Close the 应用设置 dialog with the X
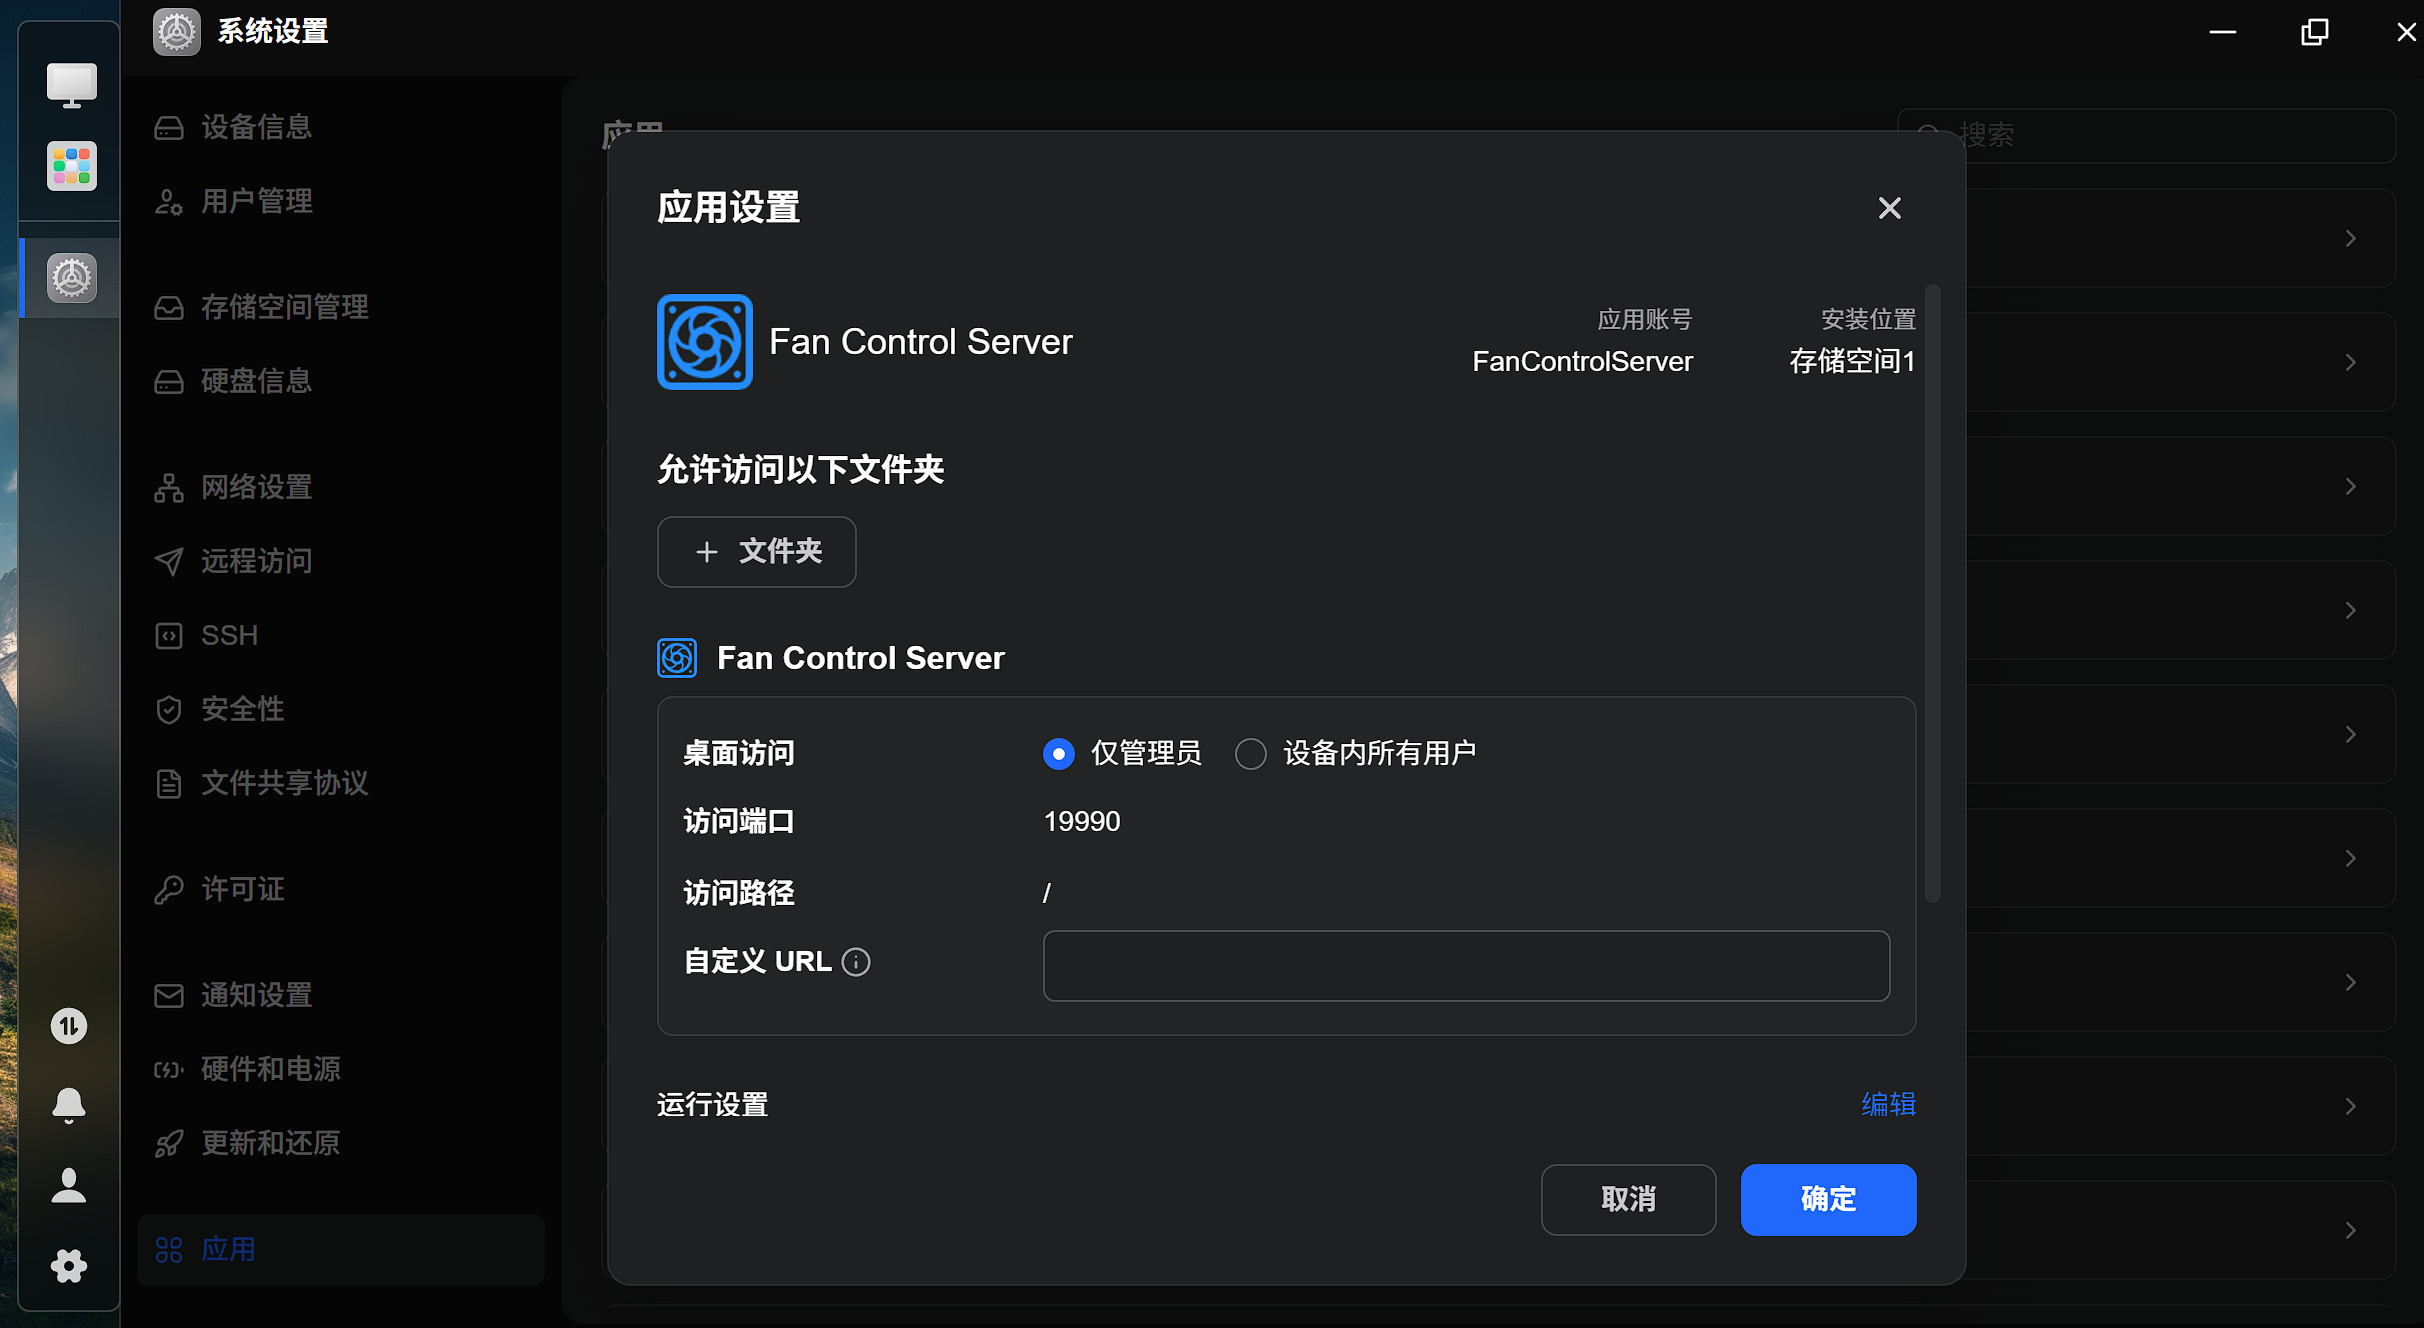Screen dimensions: 2424x1328 click(x=1890, y=208)
